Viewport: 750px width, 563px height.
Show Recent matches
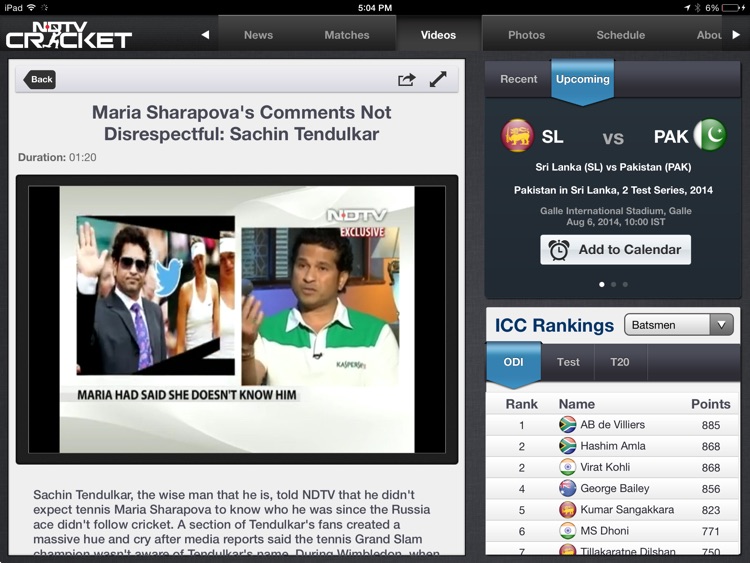[x=518, y=79]
